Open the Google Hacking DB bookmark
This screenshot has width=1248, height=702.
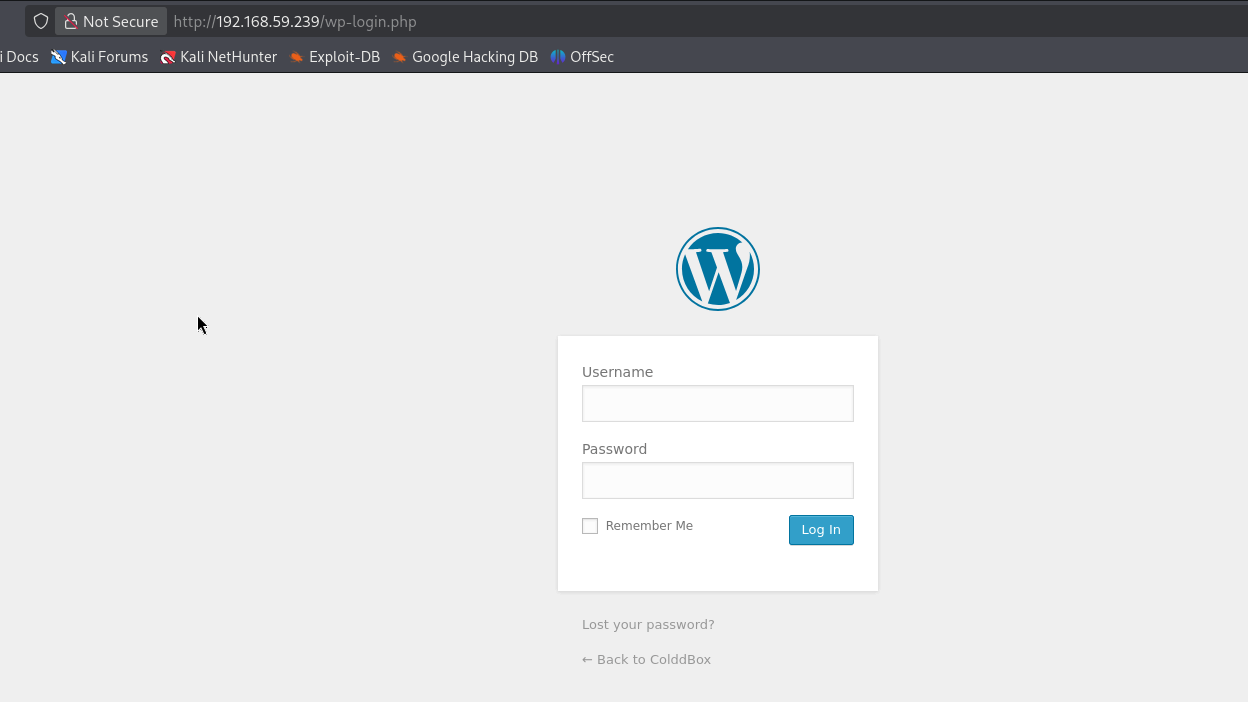[465, 57]
